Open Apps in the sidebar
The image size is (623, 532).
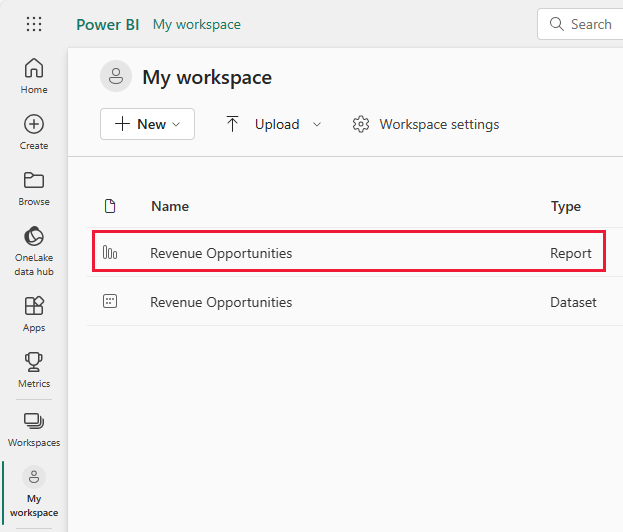pos(34,314)
